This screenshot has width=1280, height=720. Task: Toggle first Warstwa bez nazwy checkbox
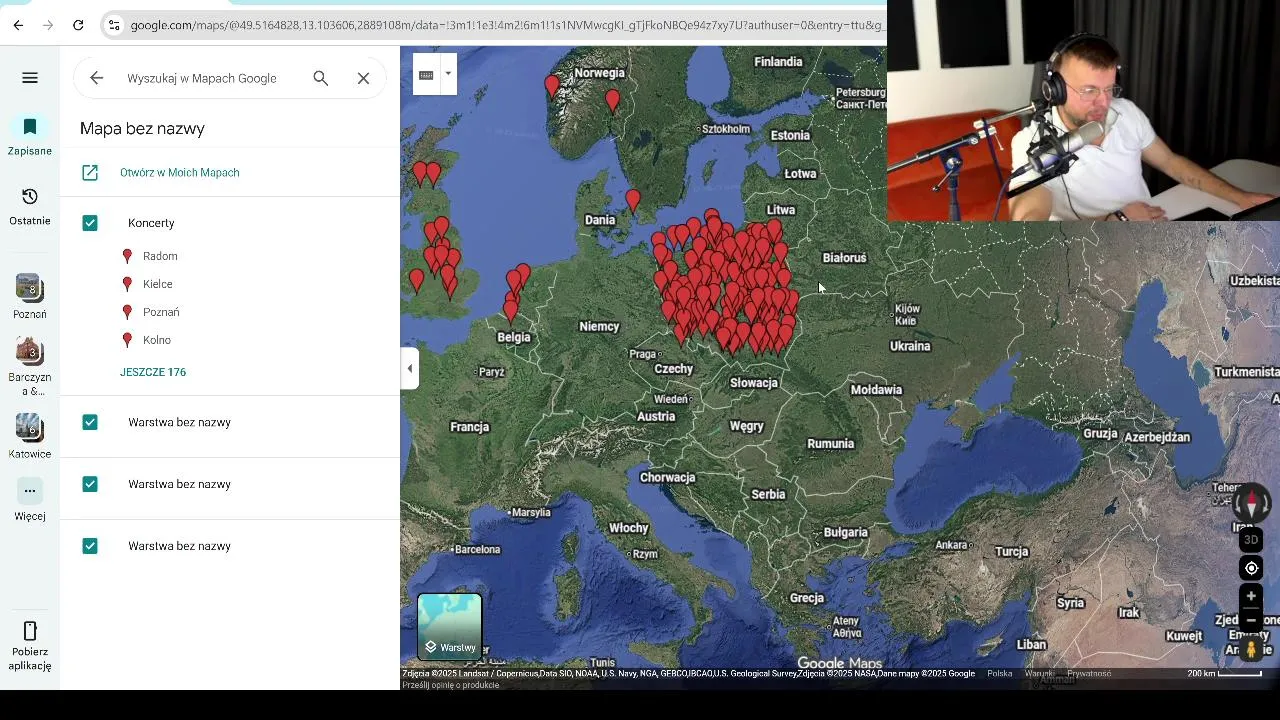[90, 422]
